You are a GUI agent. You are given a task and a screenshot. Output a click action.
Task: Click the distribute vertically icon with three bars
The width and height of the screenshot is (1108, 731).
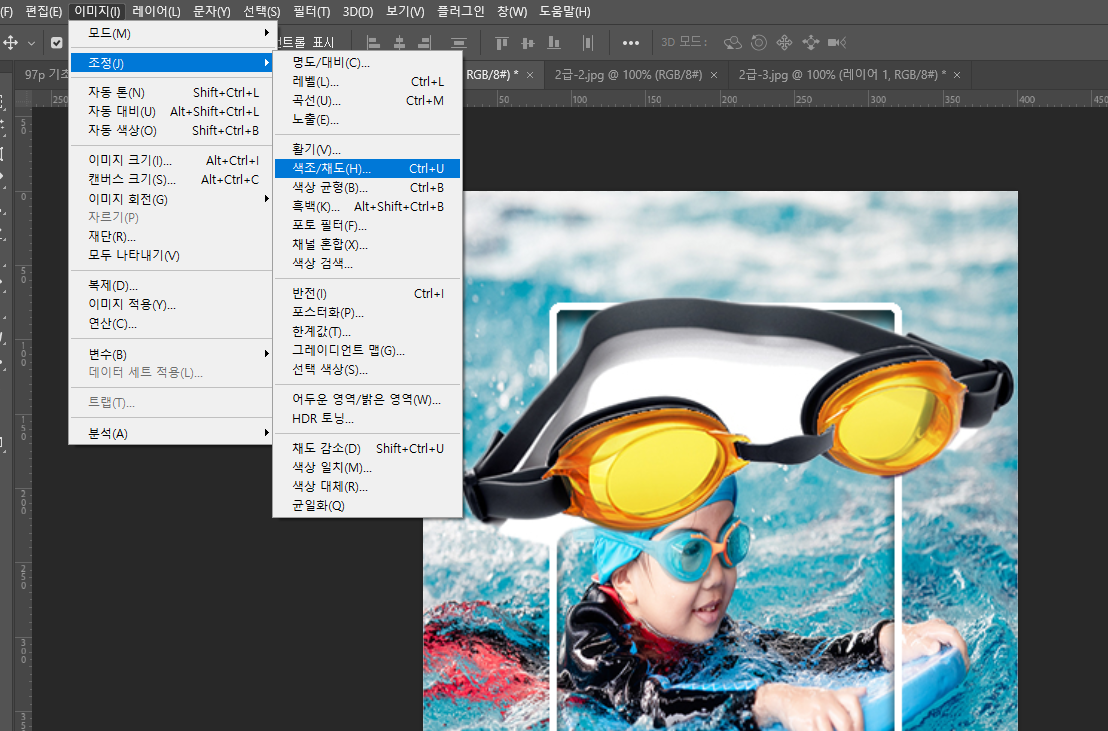click(x=459, y=43)
